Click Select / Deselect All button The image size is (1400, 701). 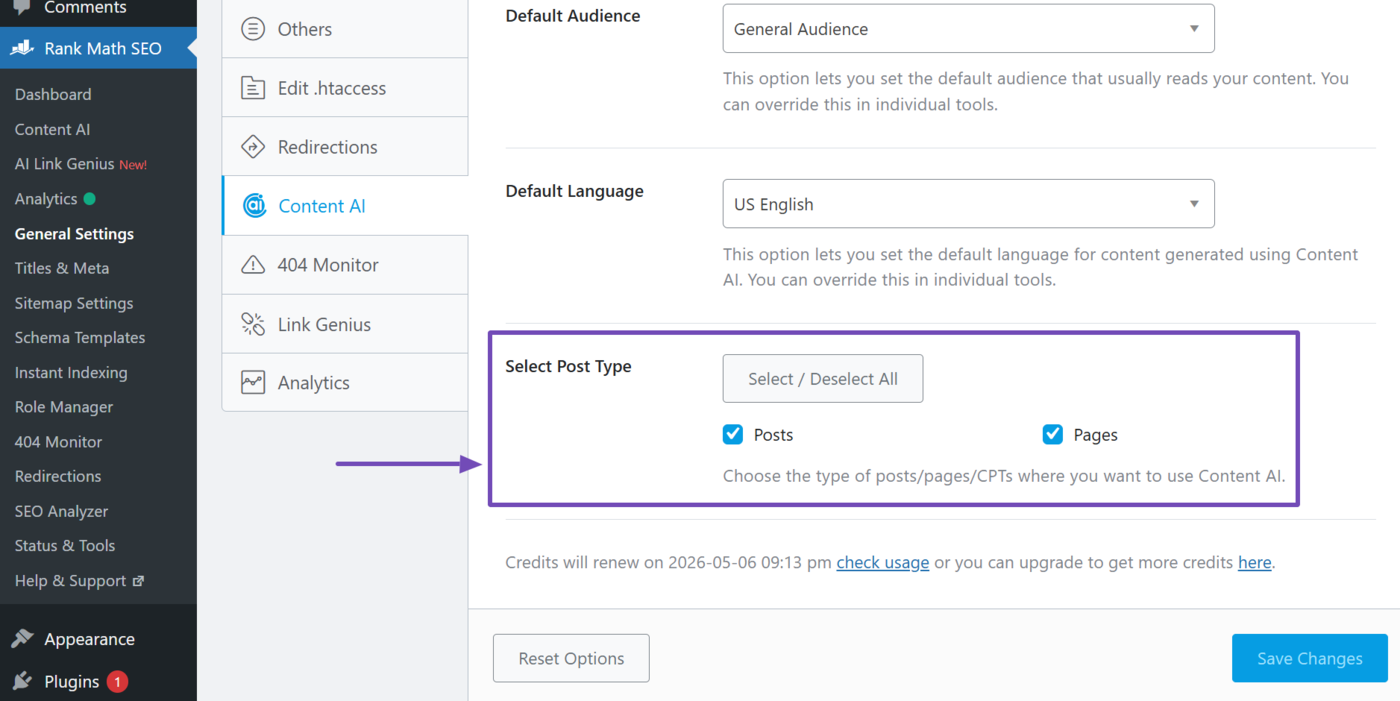click(823, 379)
